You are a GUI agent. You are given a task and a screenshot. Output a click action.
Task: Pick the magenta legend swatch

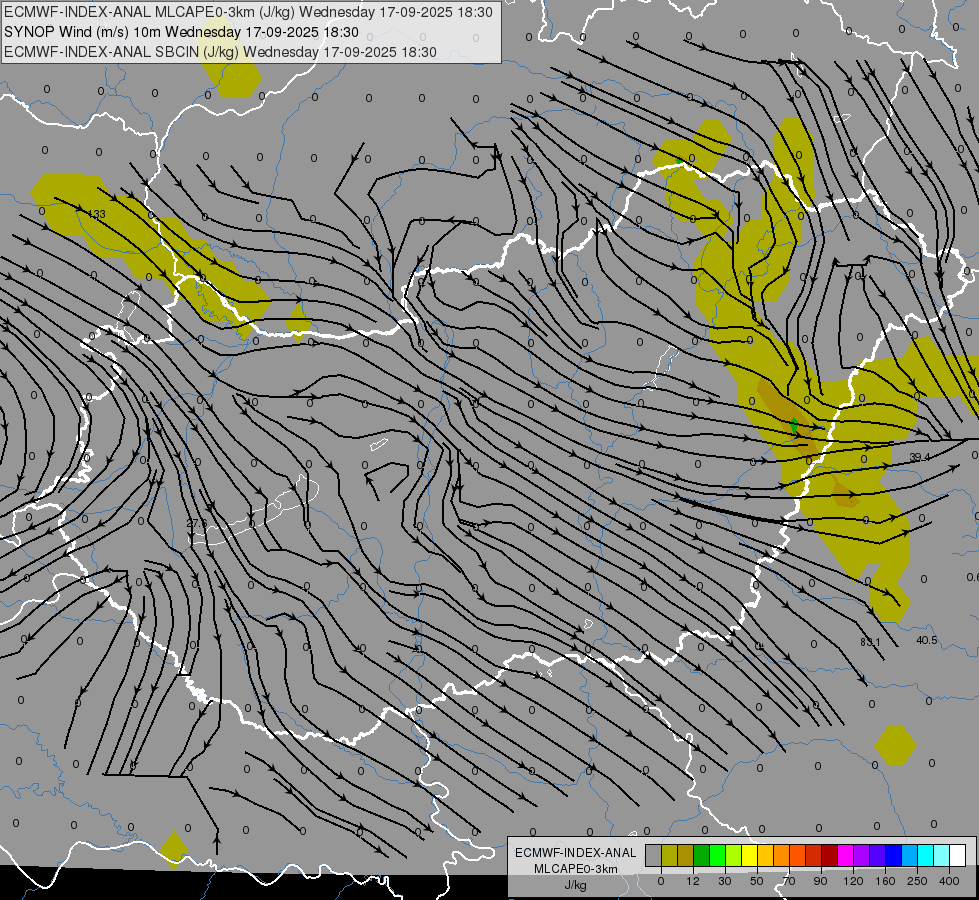[x=845, y=855]
